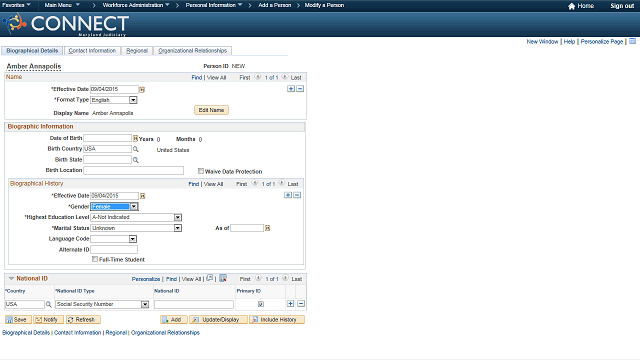Viewport: 640px width, 360px height.
Task: Open calendar for Name Effective Date
Action: tap(142, 89)
